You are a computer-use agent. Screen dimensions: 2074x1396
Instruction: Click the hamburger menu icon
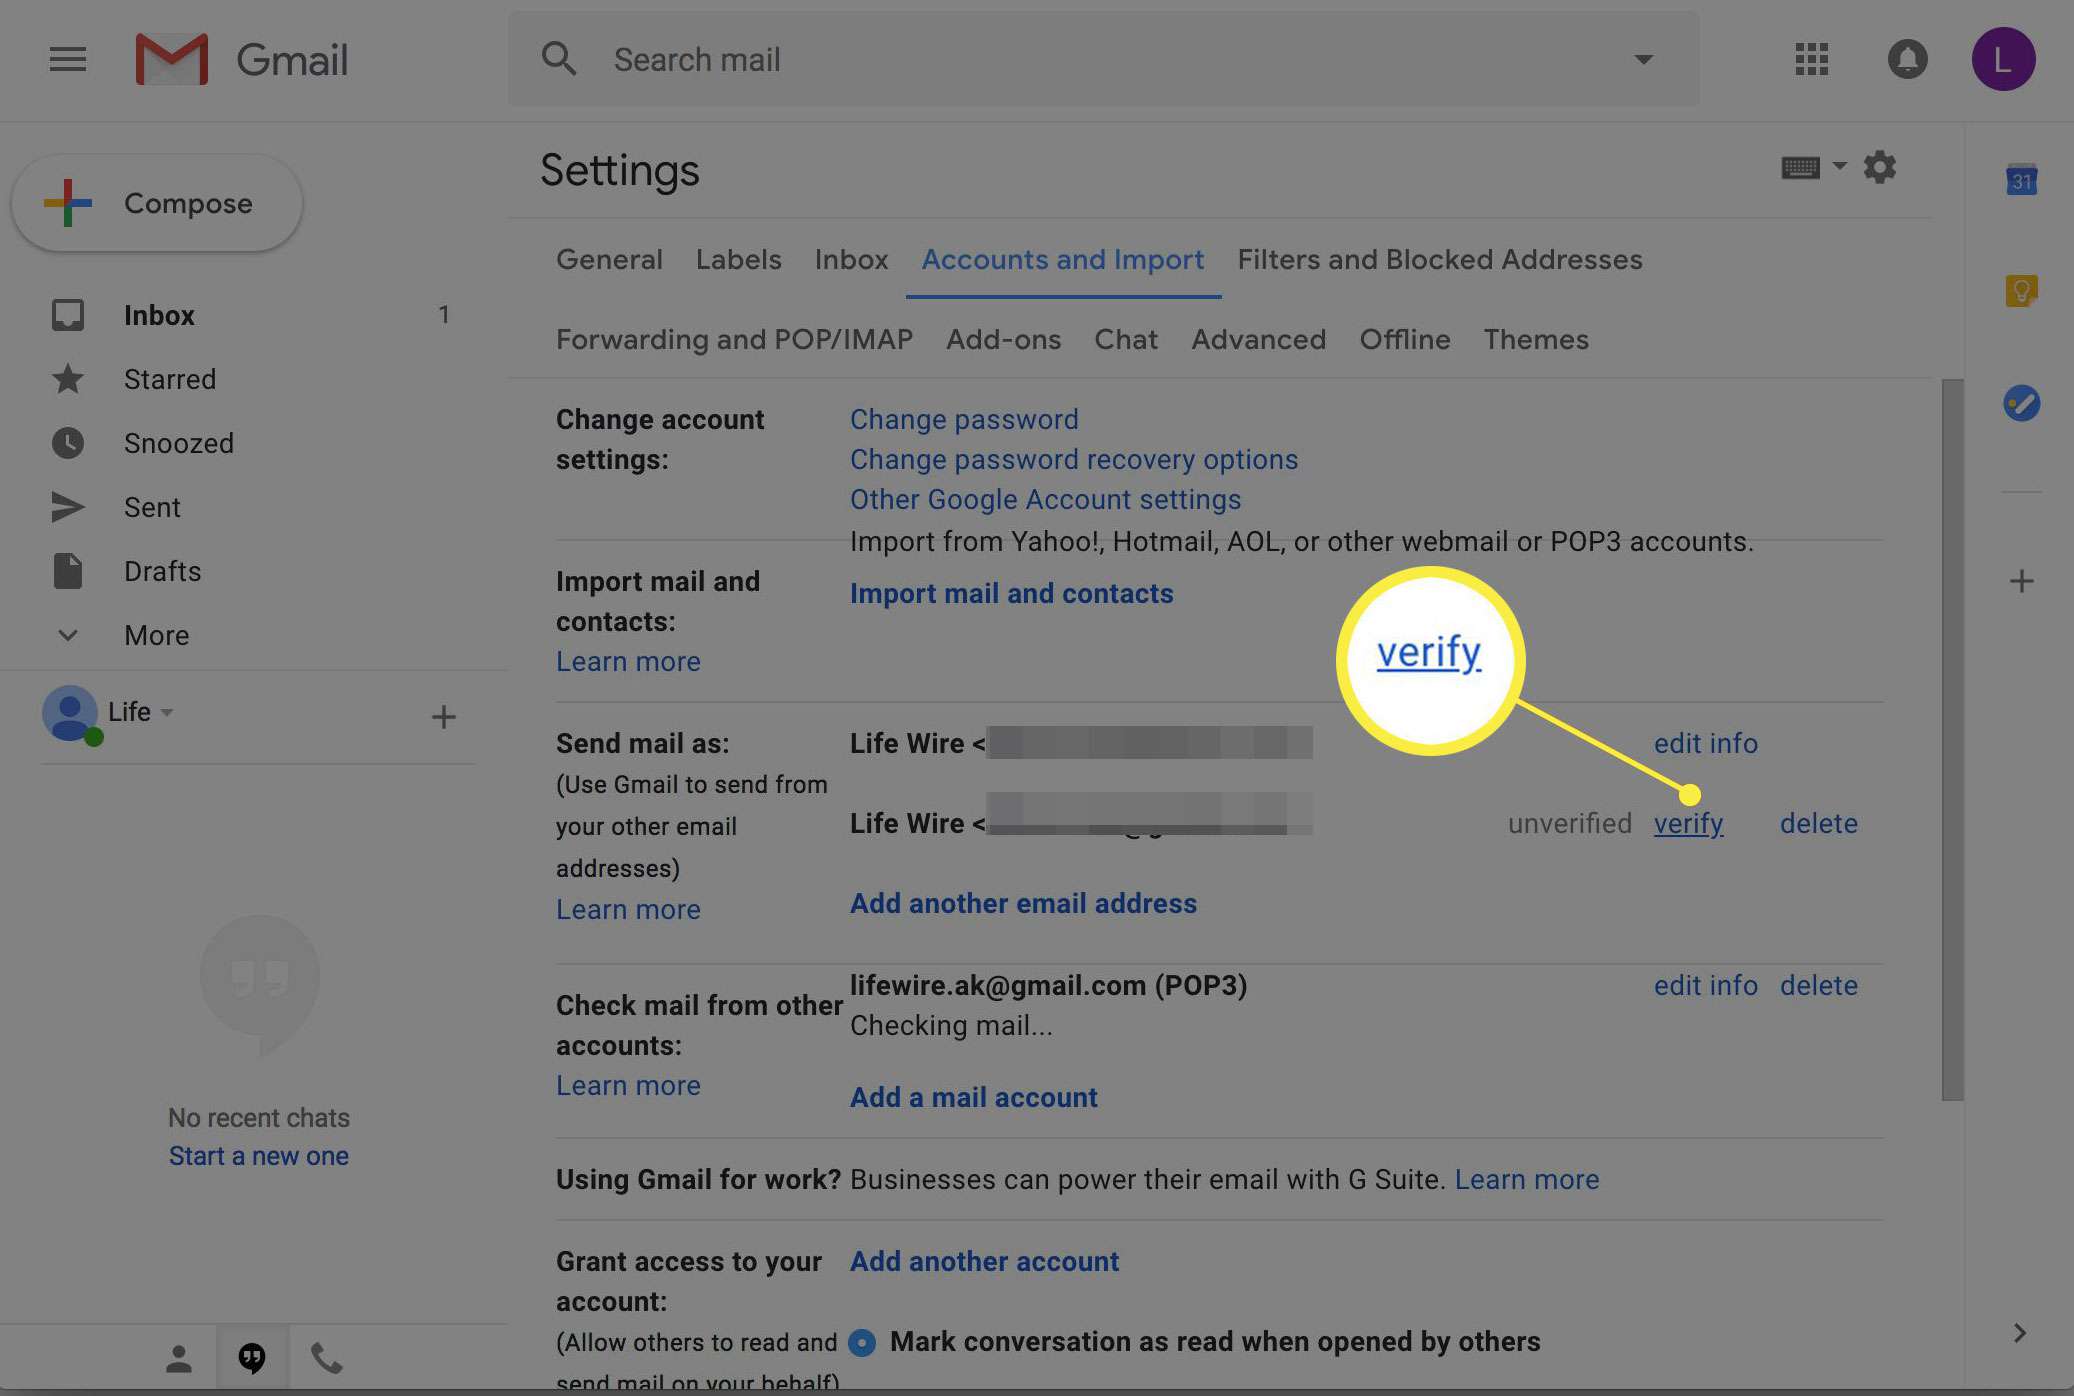pyautogui.click(x=67, y=58)
